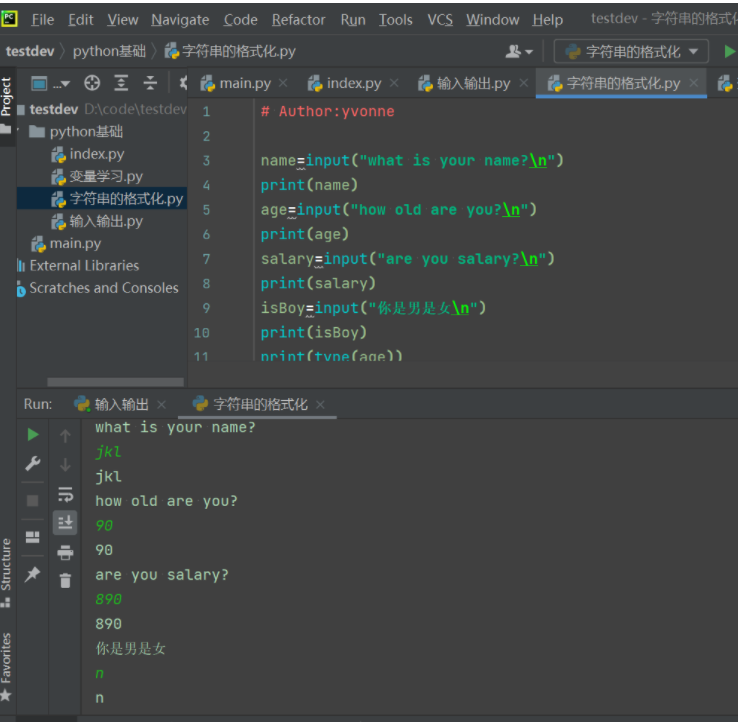The width and height of the screenshot is (738, 723).
Task: Open the Run menu
Action: click(353, 20)
